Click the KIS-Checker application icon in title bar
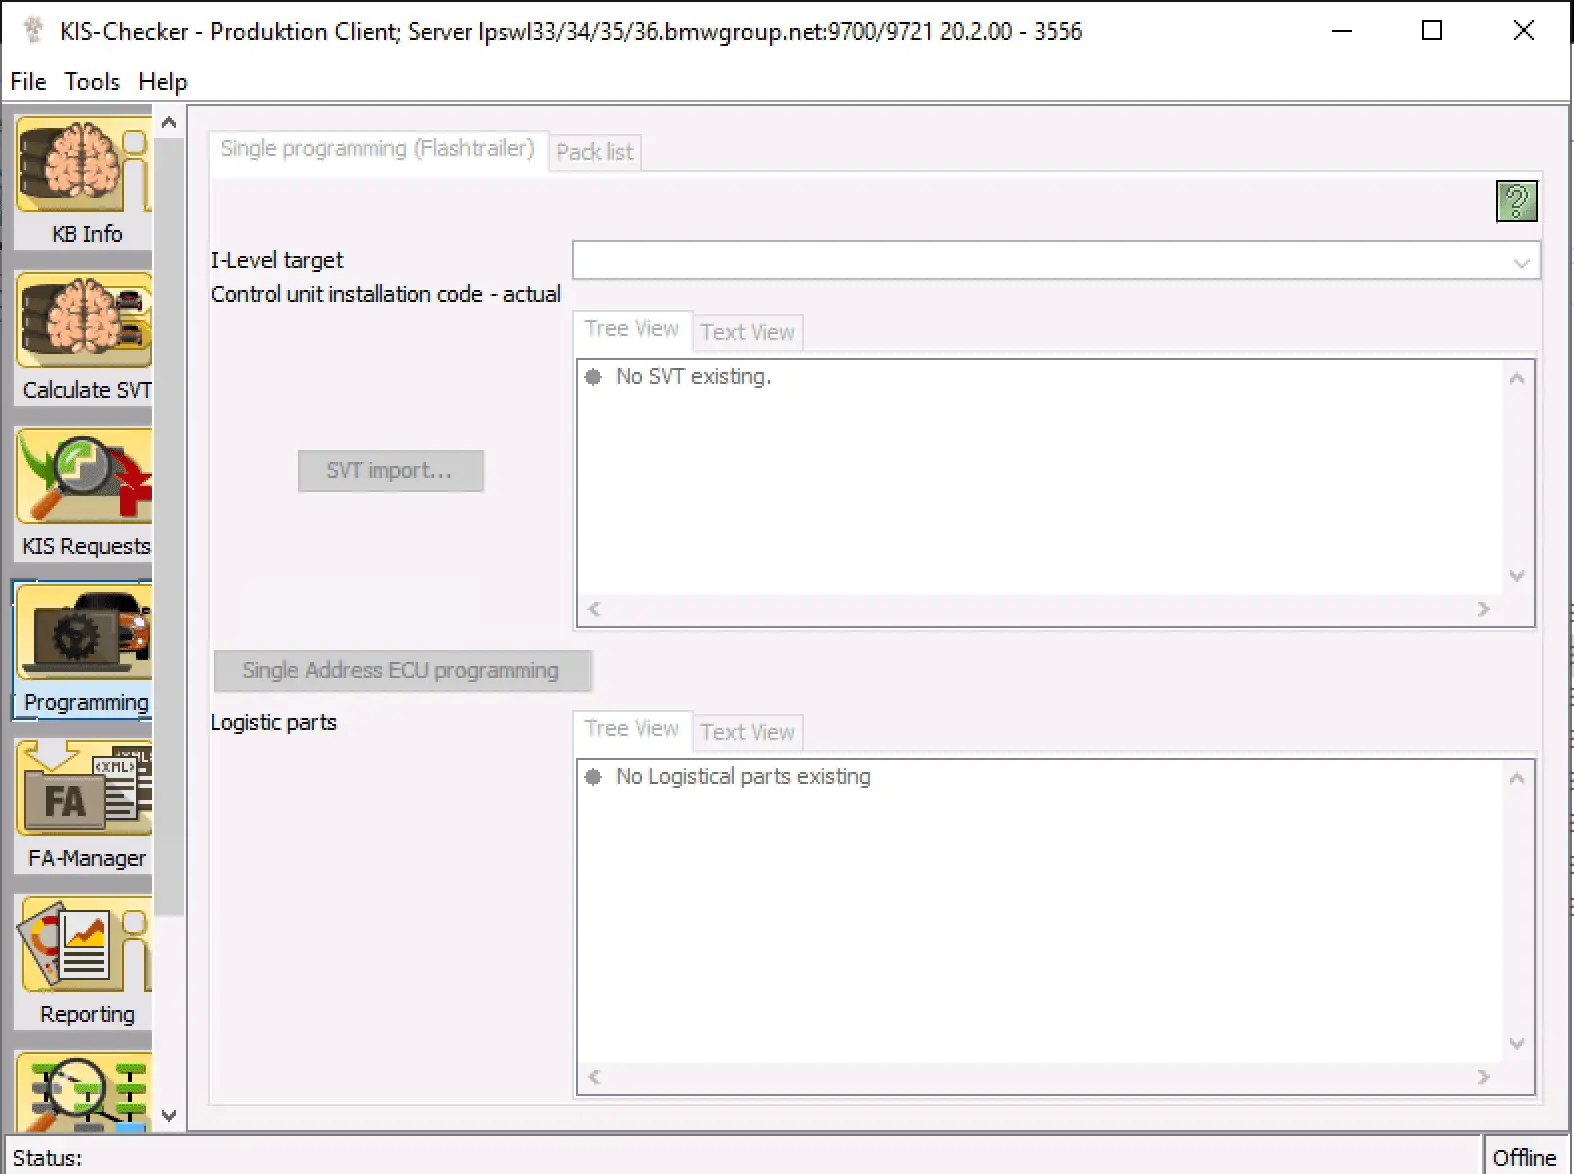Viewport: 1574px width, 1174px height. point(33,30)
